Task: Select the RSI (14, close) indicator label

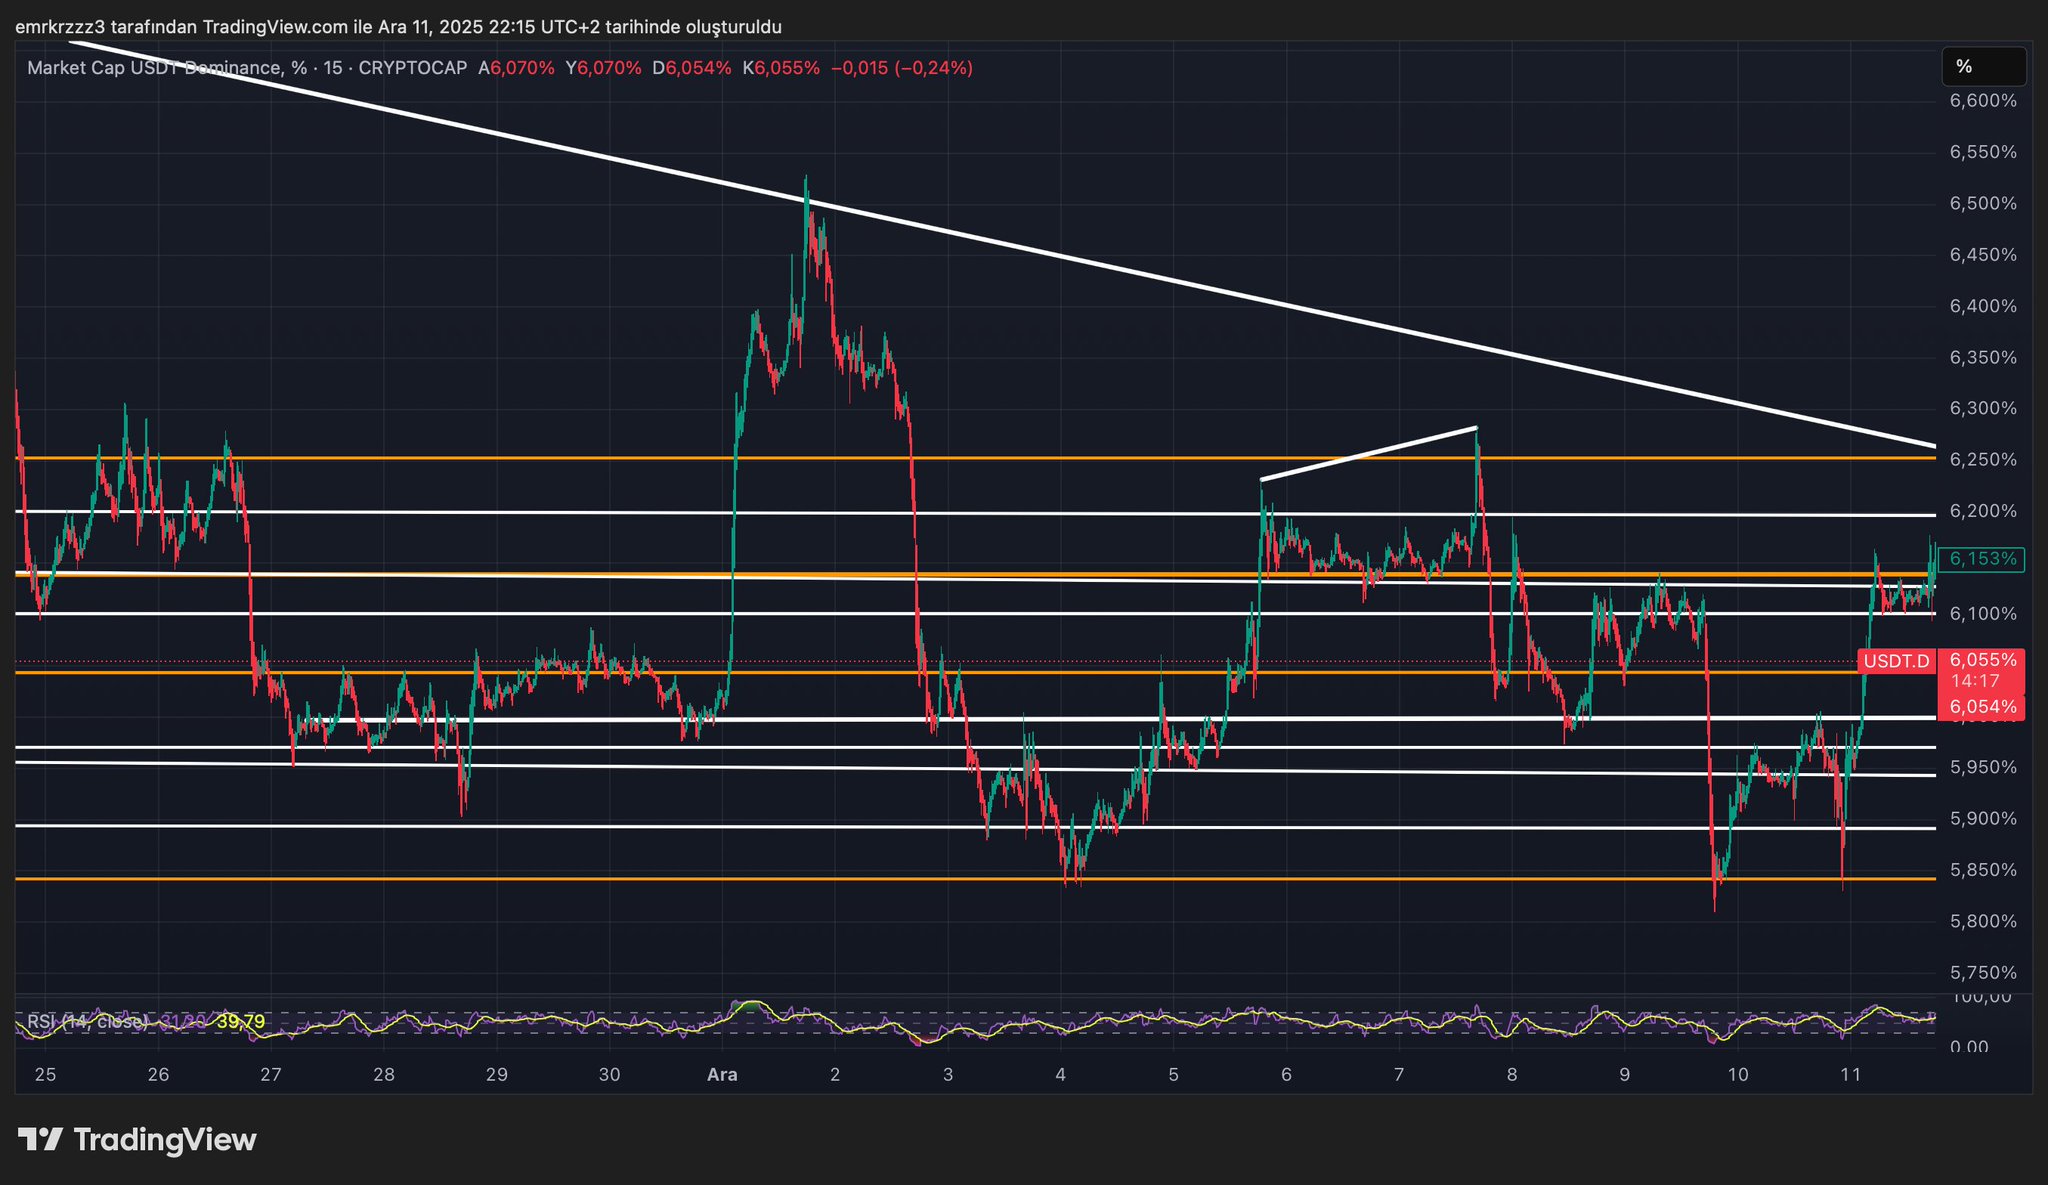Action: pos(88,1022)
